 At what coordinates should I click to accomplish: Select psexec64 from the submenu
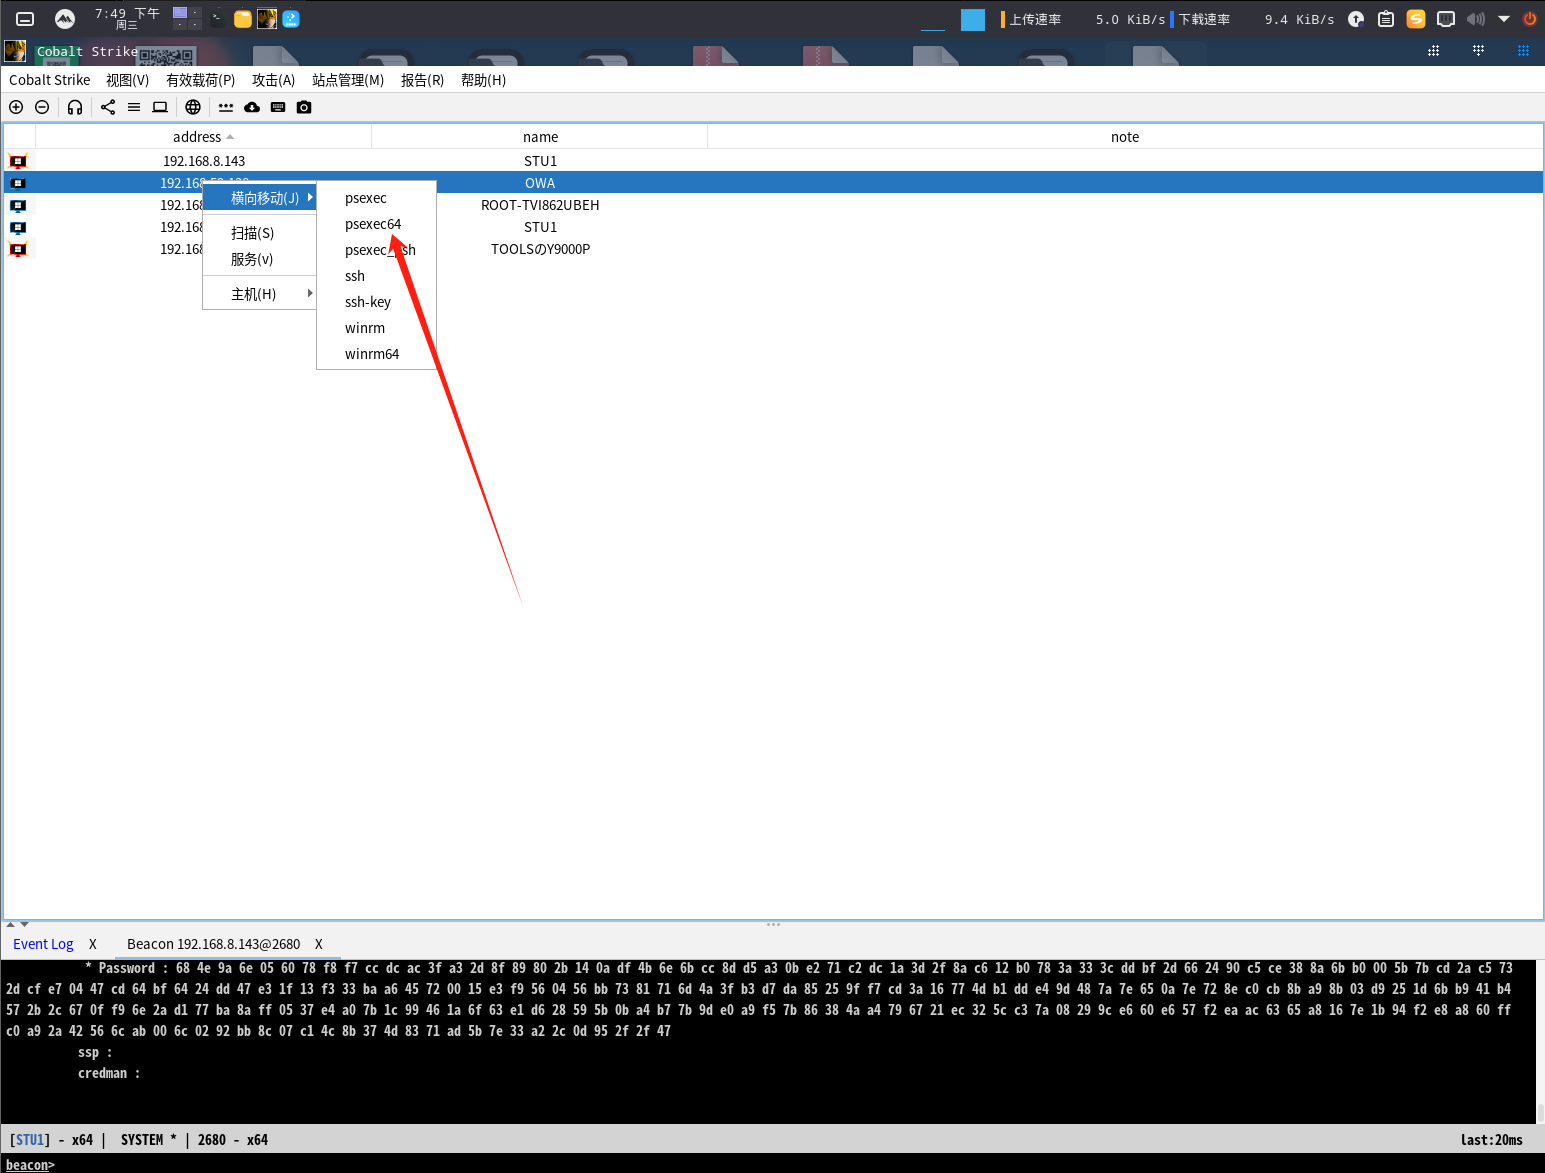[376, 224]
